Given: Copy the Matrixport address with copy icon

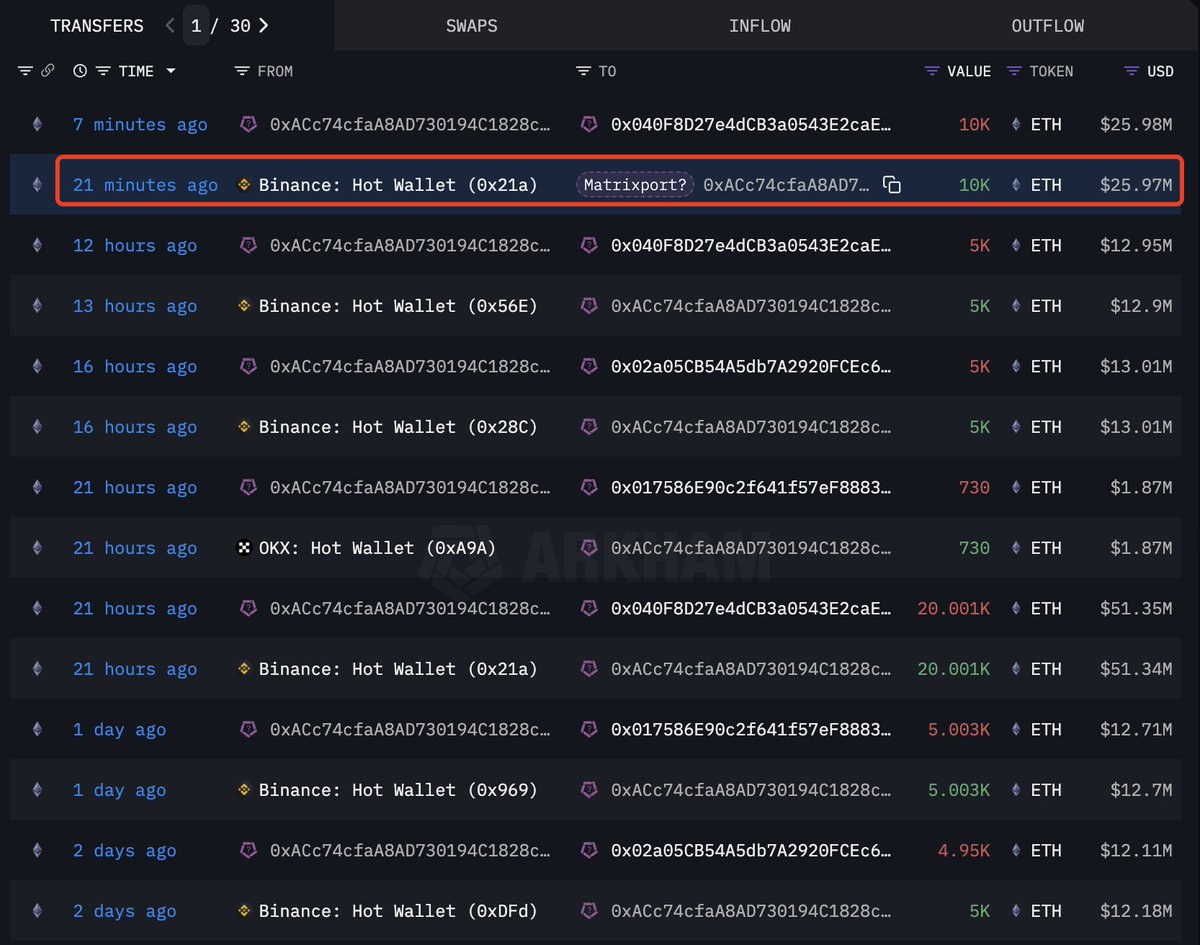Looking at the screenshot, I should (x=892, y=185).
